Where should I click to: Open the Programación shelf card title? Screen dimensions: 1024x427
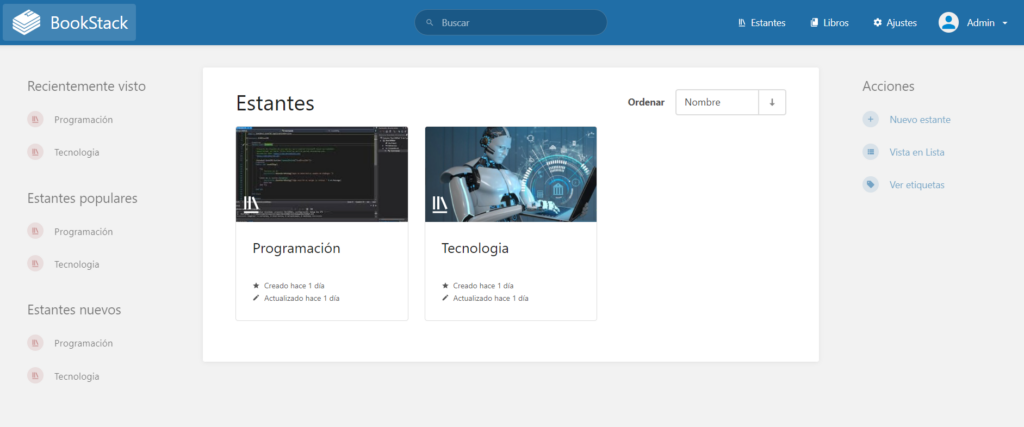(296, 248)
